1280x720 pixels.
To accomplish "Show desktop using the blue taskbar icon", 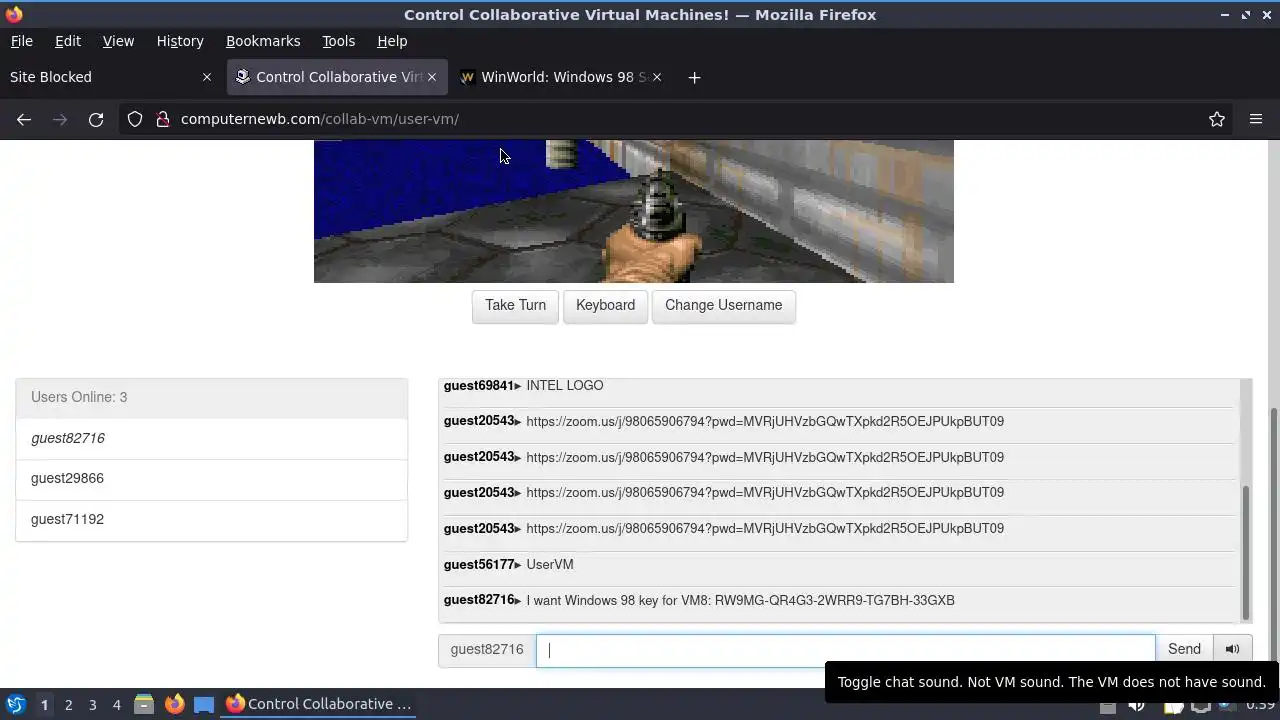I will pyautogui.click(x=204, y=704).
